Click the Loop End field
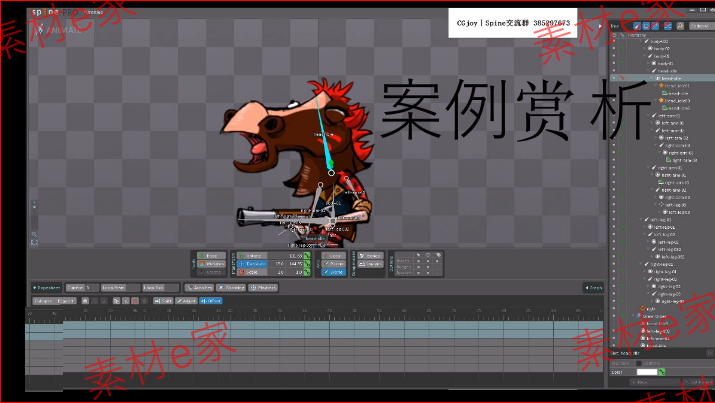The height and width of the screenshot is (403, 715). pos(161,288)
